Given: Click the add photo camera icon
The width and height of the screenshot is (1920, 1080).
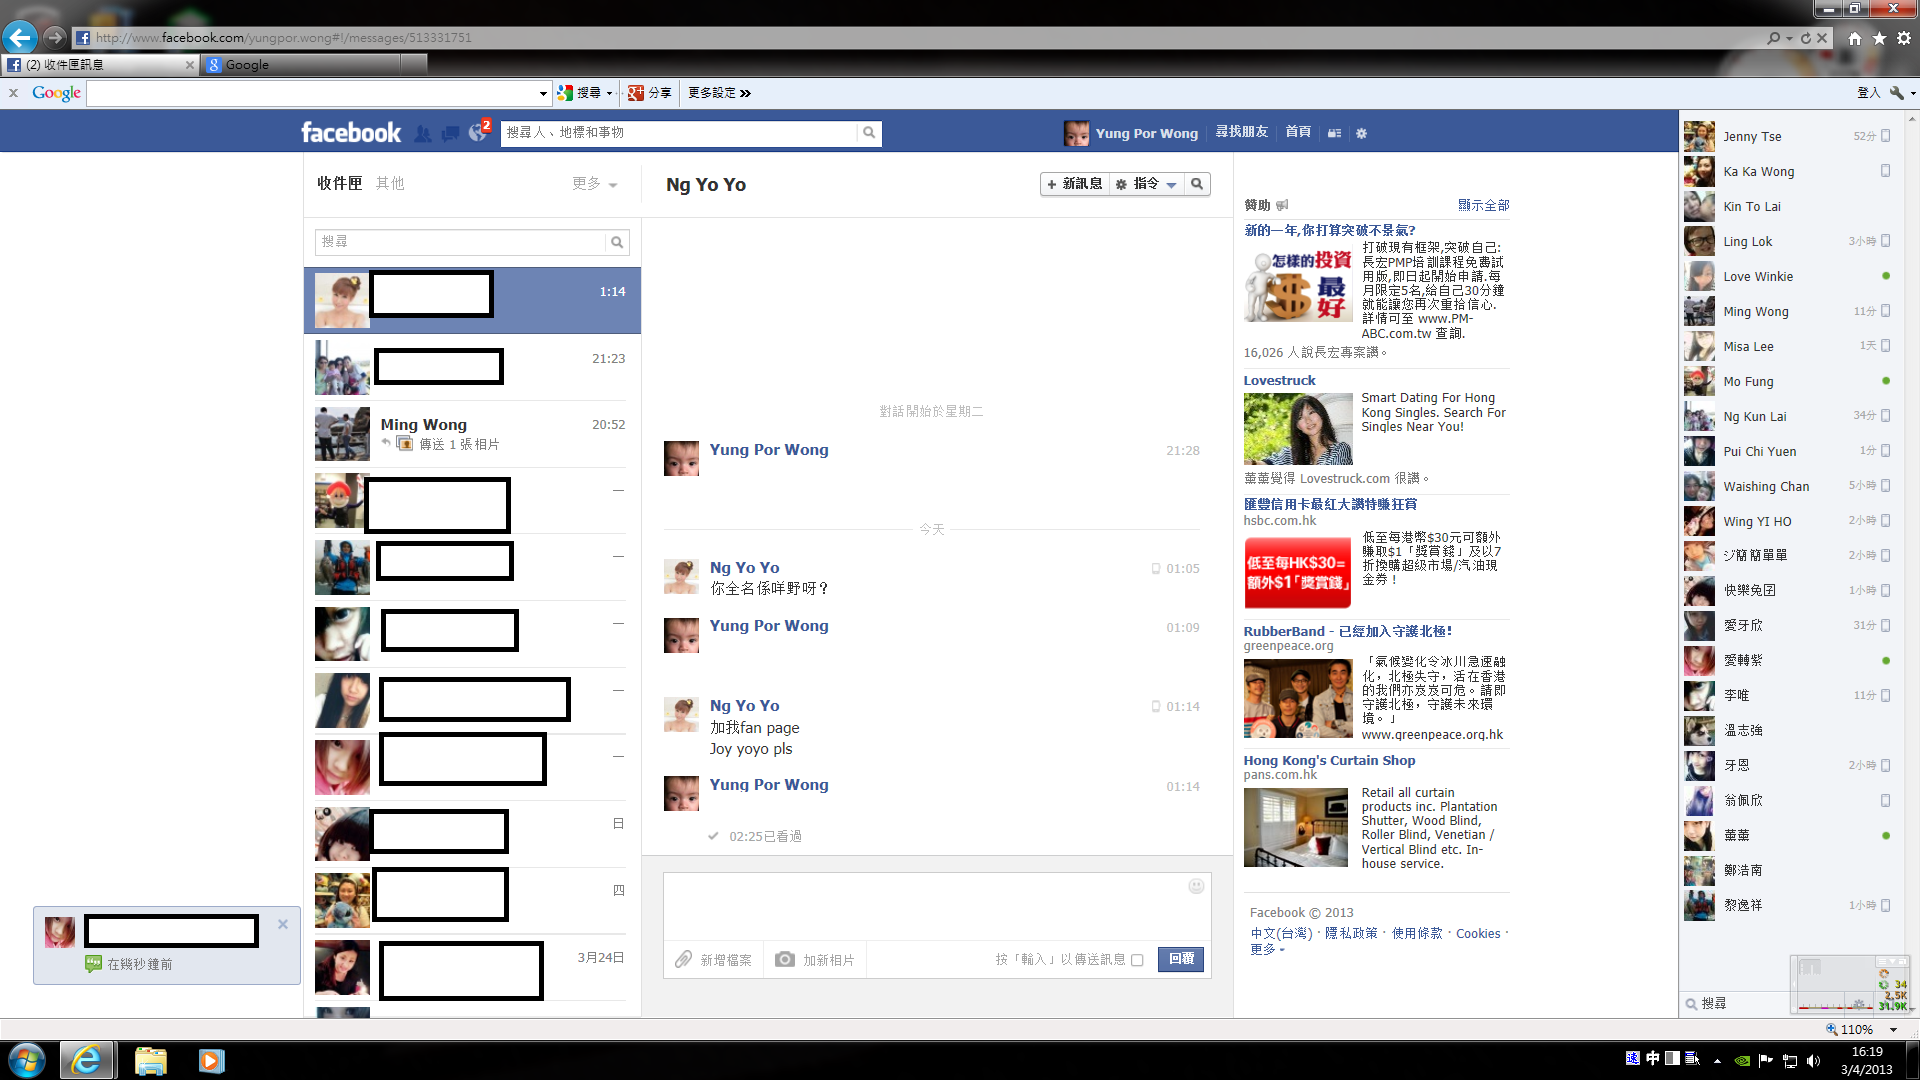Looking at the screenshot, I should pyautogui.click(x=785, y=959).
